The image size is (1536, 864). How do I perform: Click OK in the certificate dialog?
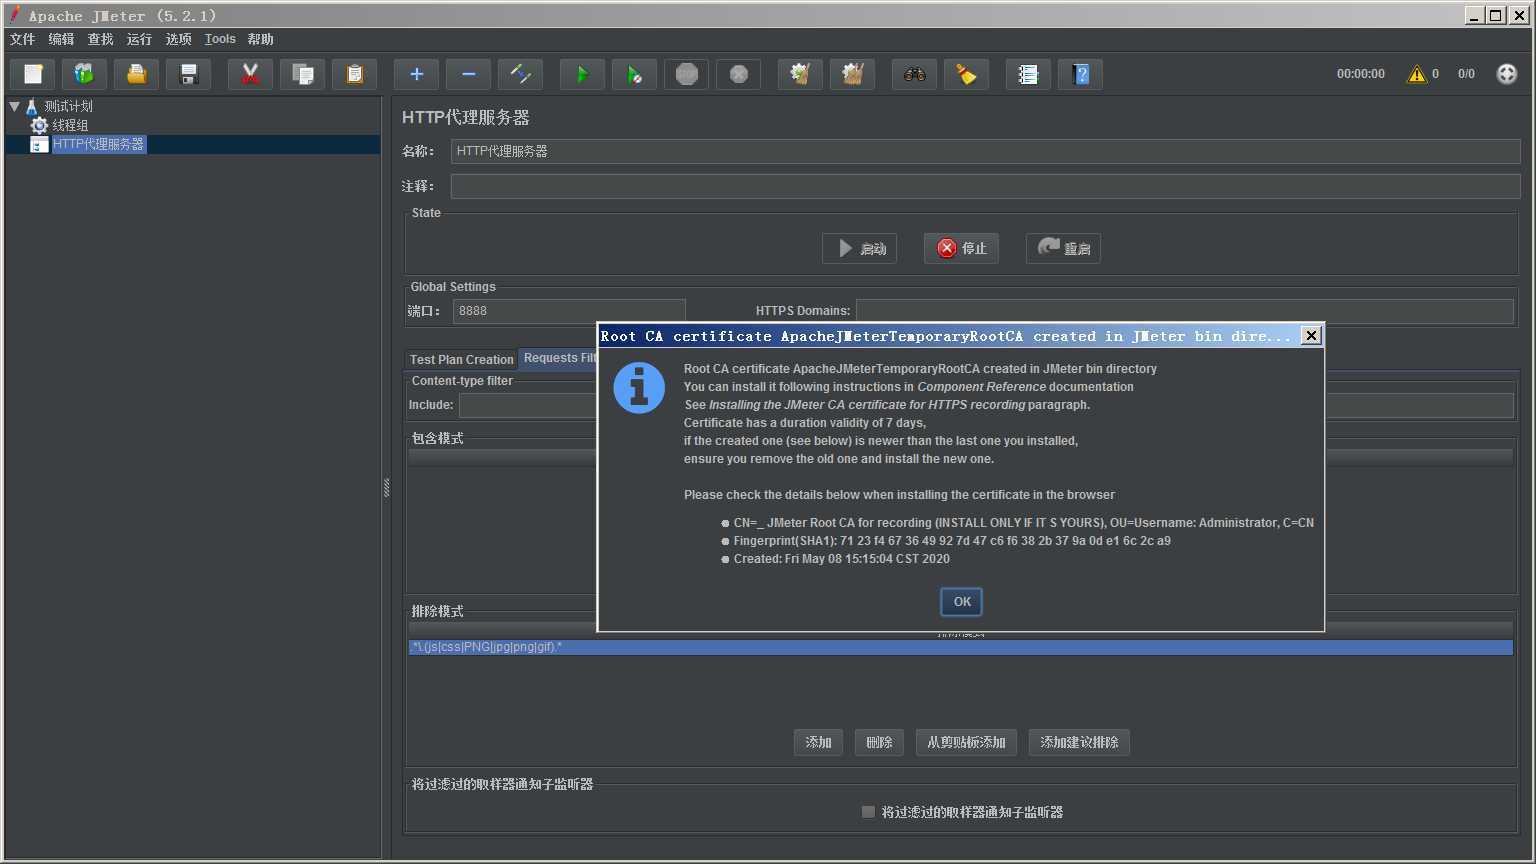pyautogui.click(x=962, y=601)
